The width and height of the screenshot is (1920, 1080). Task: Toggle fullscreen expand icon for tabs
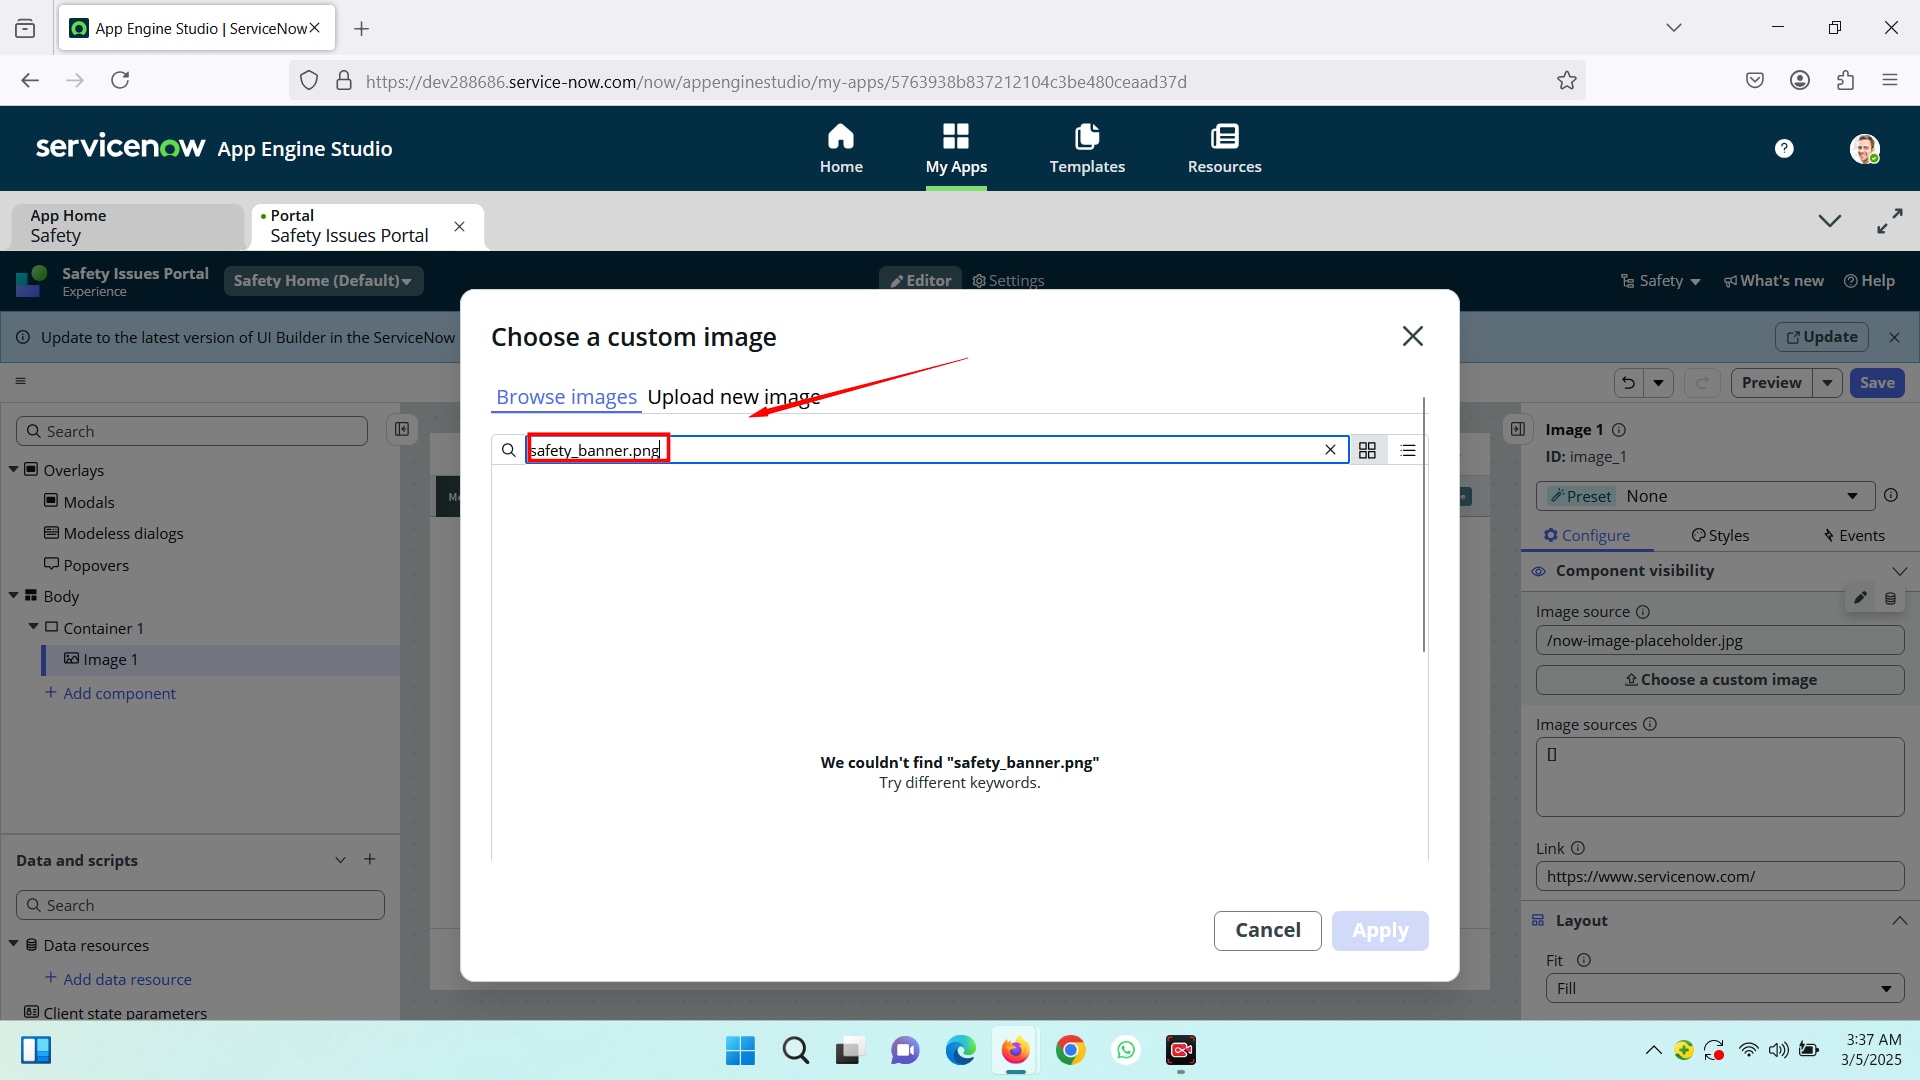1889,221
